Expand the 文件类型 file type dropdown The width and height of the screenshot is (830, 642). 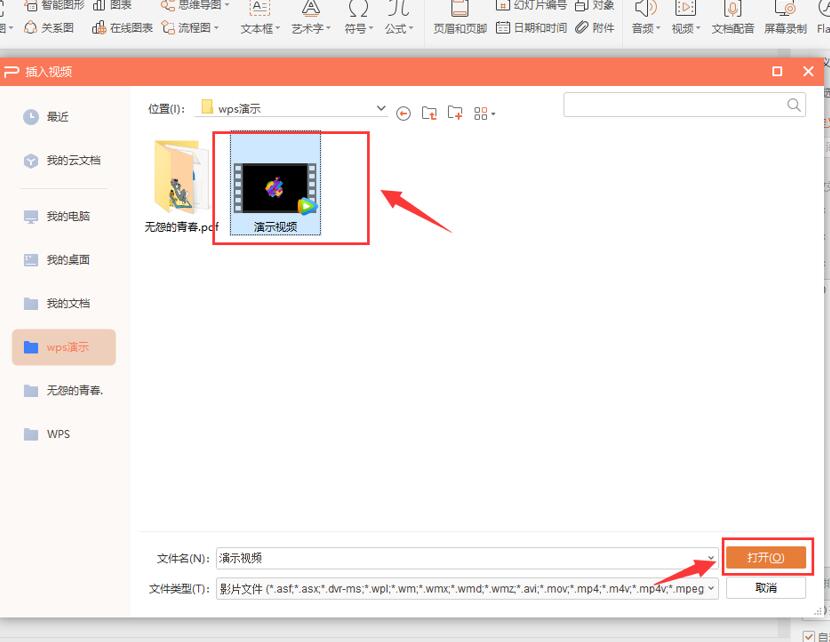pos(711,588)
